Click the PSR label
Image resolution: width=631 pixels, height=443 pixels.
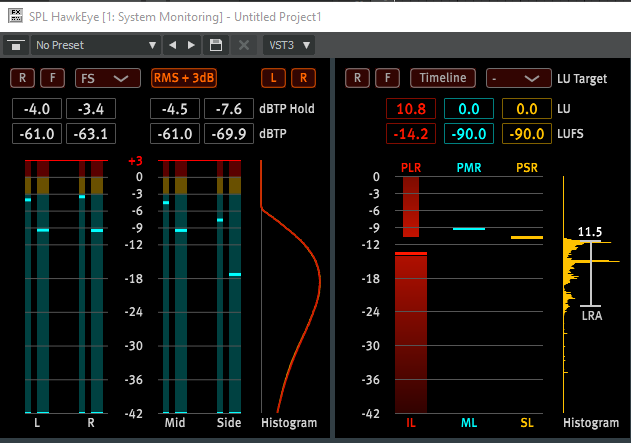pos(527,168)
